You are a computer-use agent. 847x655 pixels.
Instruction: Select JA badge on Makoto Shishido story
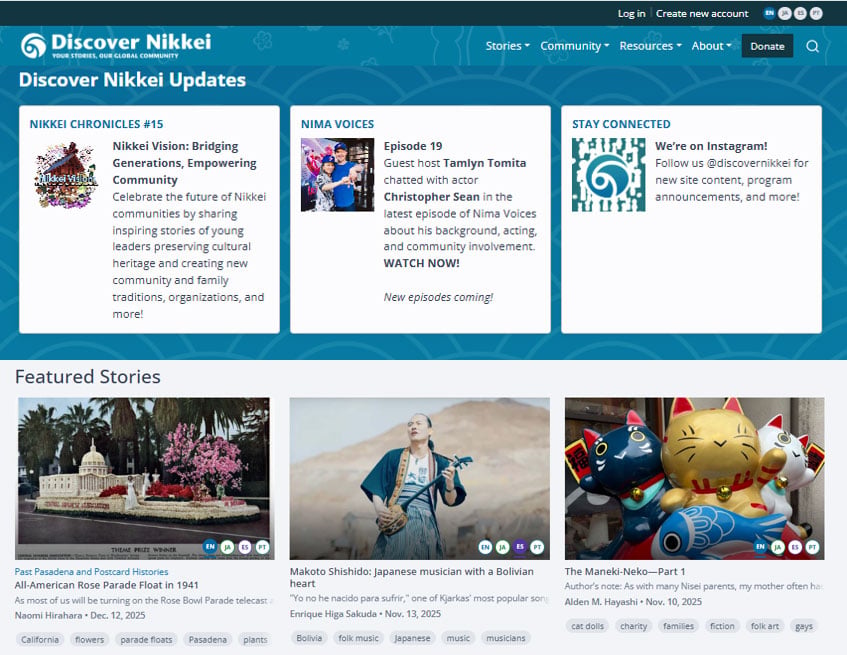point(502,546)
